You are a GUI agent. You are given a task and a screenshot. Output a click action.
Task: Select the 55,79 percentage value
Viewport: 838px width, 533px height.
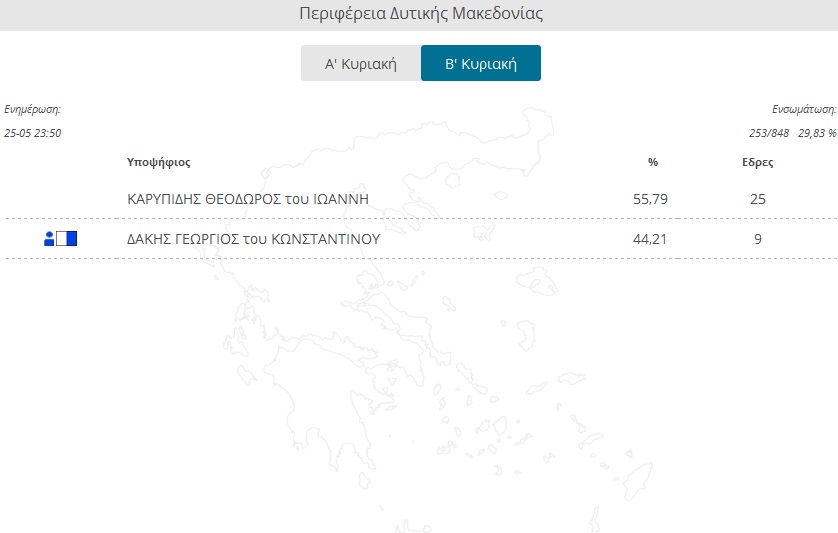pyautogui.click(x=650, y=199)
